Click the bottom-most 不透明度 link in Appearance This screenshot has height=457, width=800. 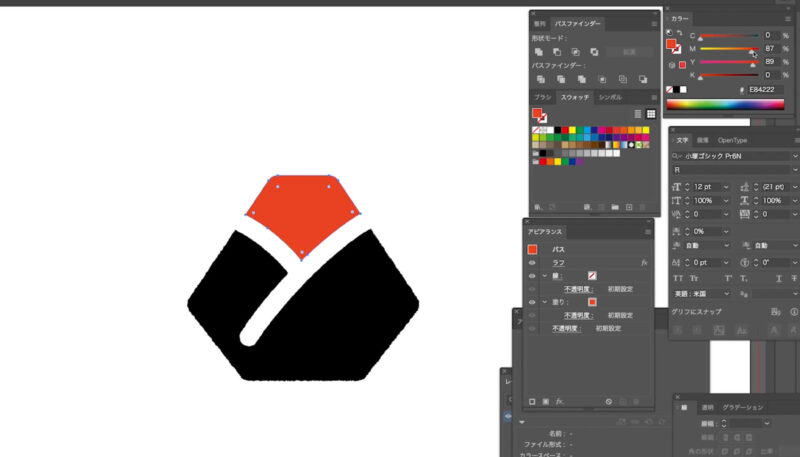tap(566, 328)
